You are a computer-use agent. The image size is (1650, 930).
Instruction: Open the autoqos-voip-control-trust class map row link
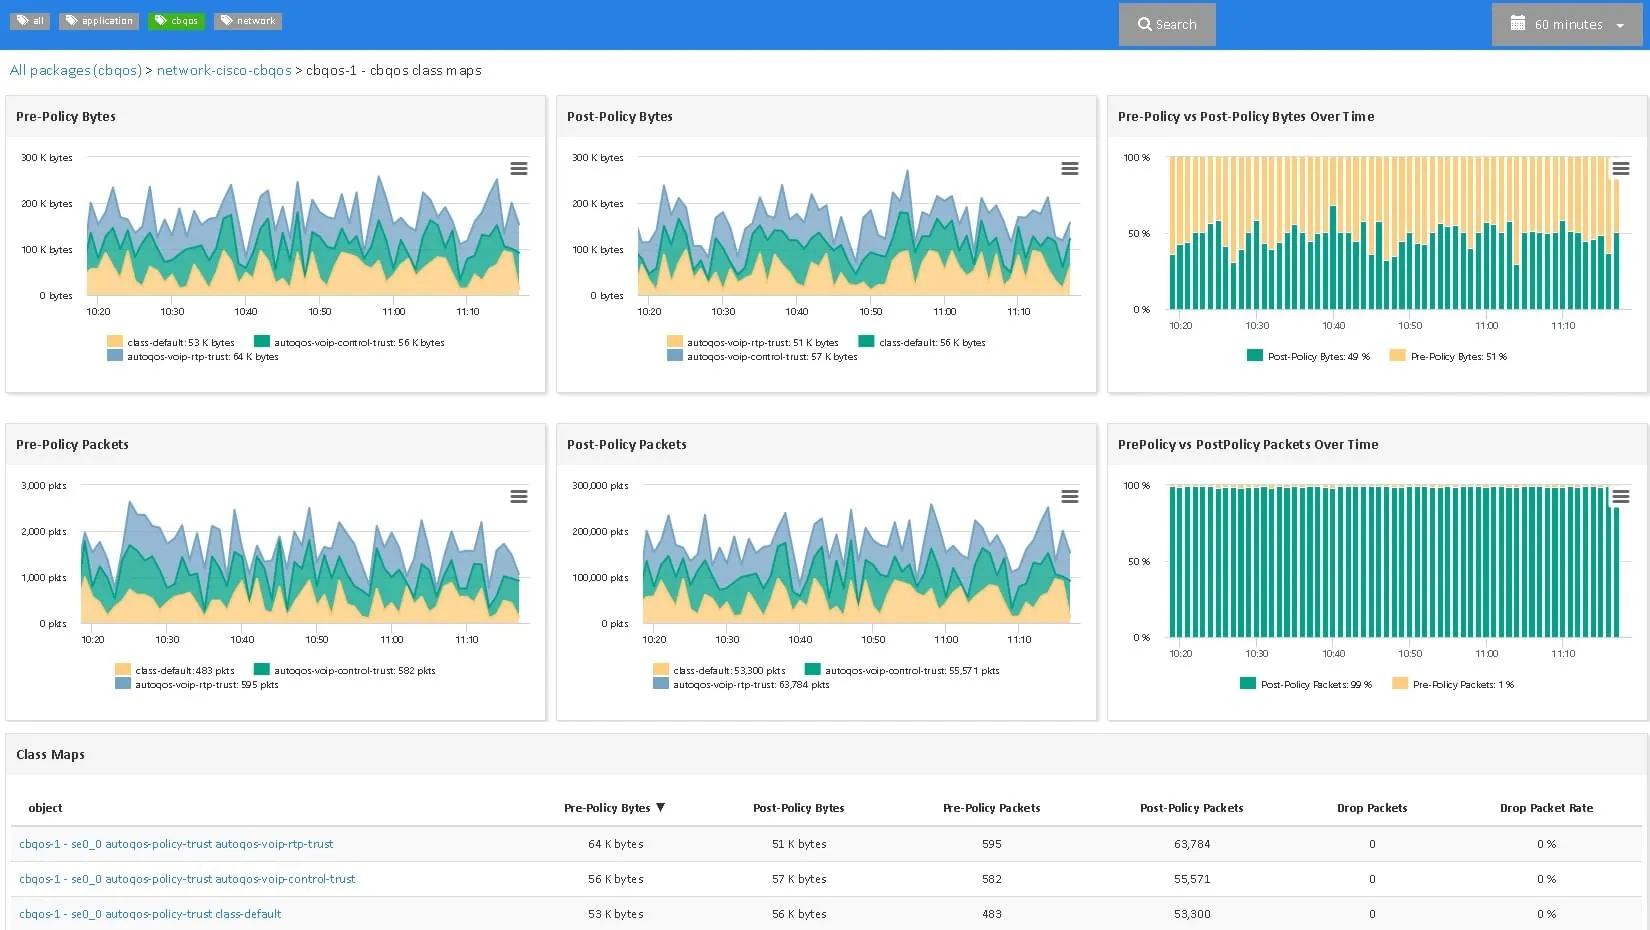(x=187, y=879)
